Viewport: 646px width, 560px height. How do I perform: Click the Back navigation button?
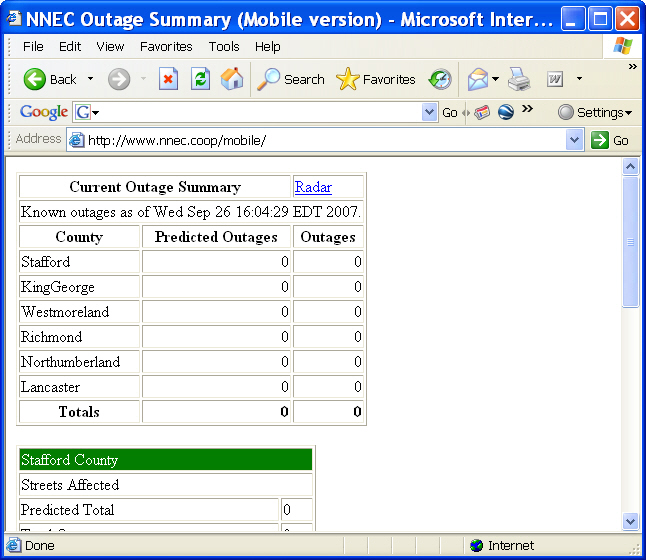pos(50,79)
